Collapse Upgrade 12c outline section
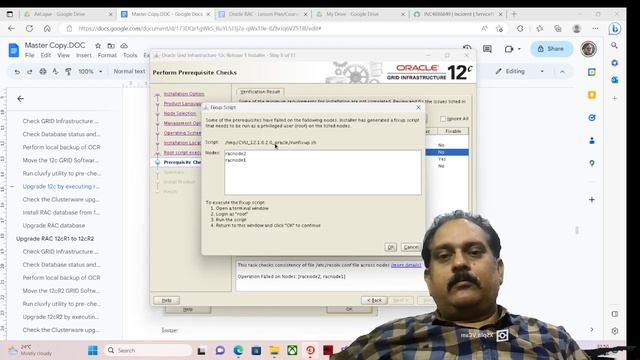This screenshot has height=360, width=640. 12,187
